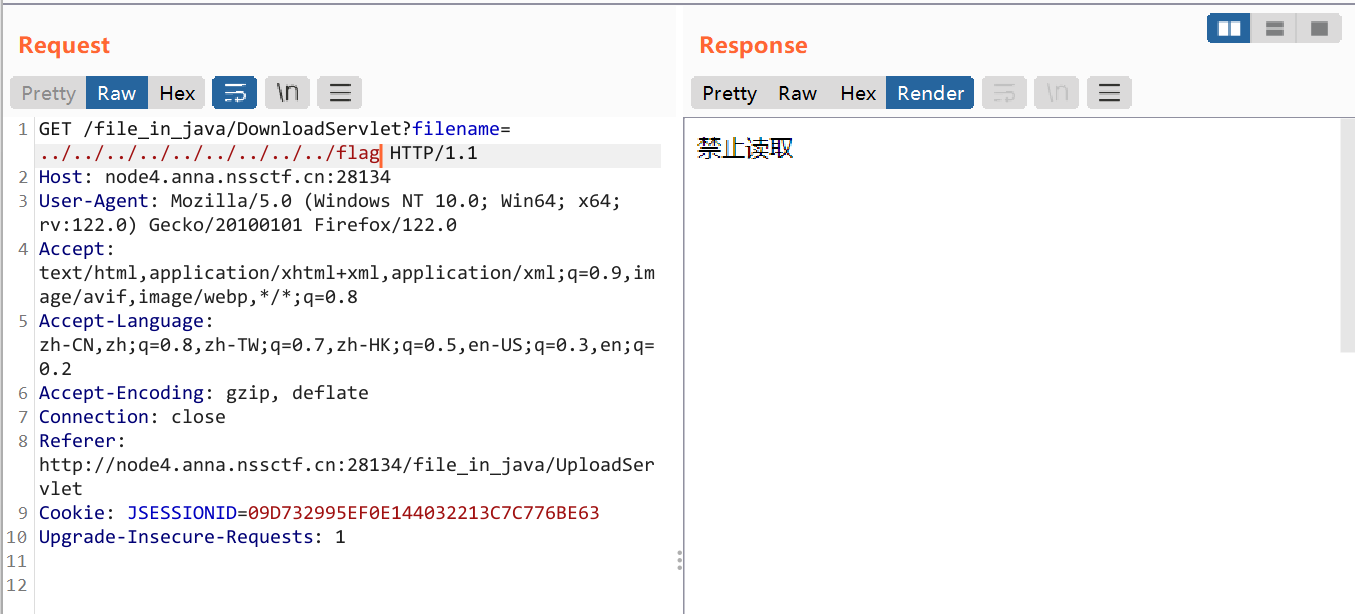Show Raw tab in Response panel
The image size is (1355, 614).
(797, 93)
